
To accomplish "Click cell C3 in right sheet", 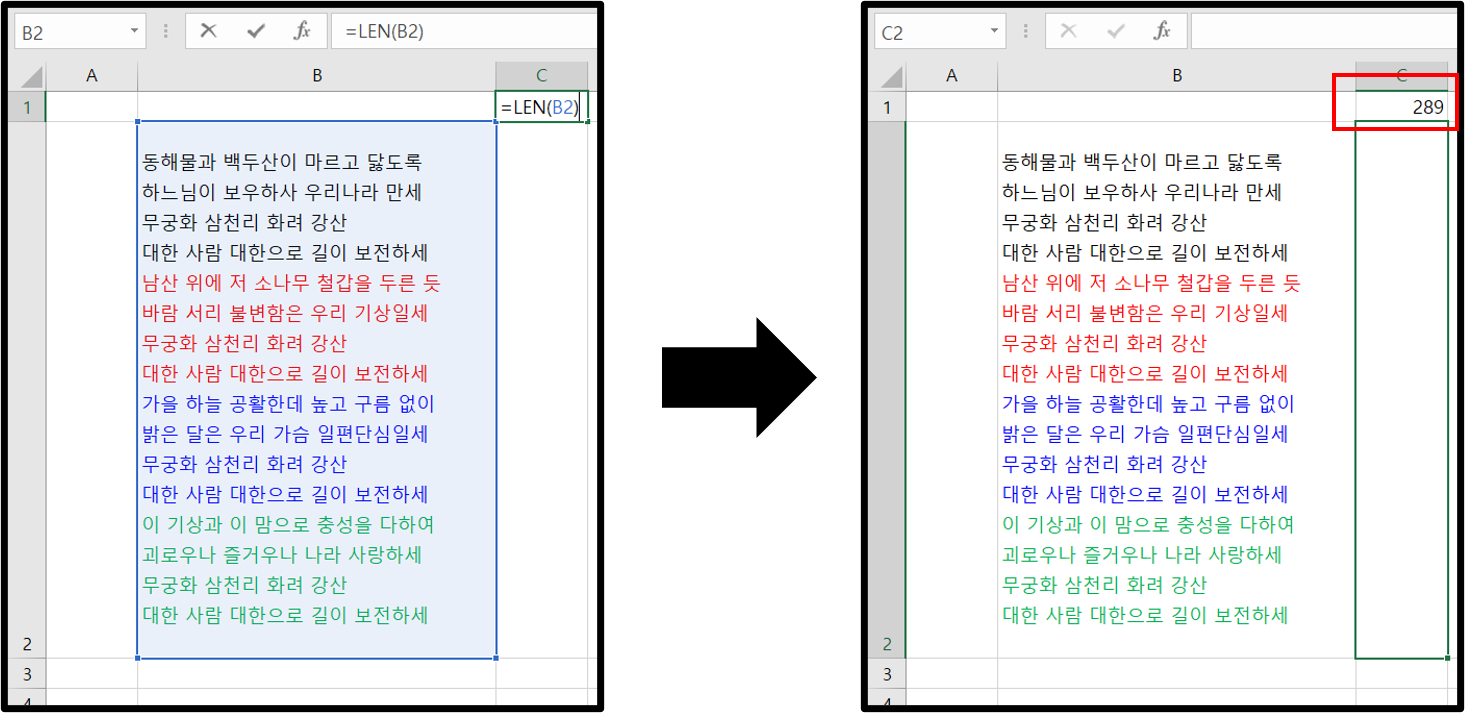I will 1402,673.
